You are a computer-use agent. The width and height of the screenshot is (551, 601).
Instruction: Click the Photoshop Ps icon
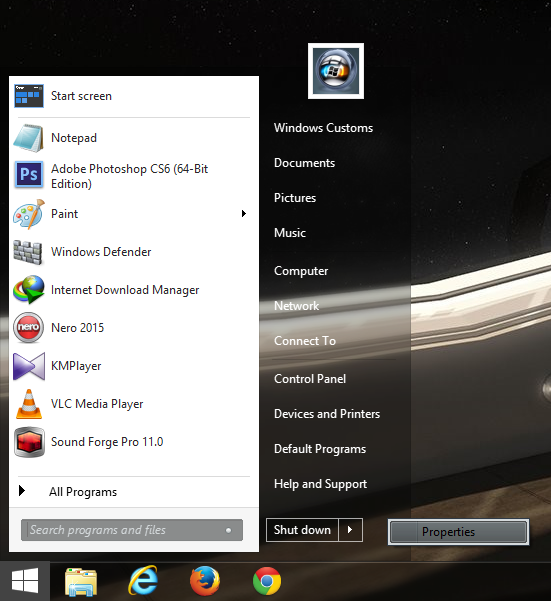pos(29,175)
